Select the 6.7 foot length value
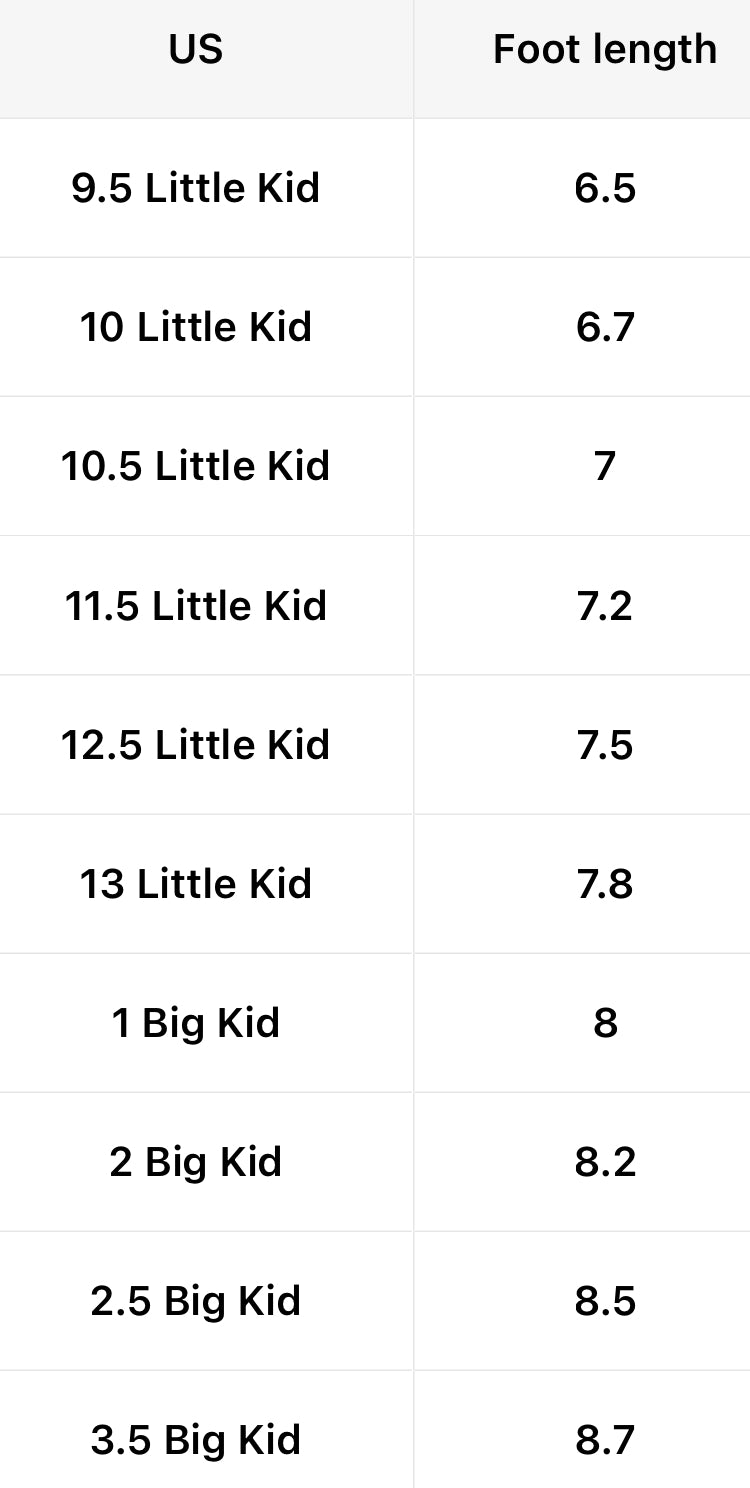 tap(605, 327)
